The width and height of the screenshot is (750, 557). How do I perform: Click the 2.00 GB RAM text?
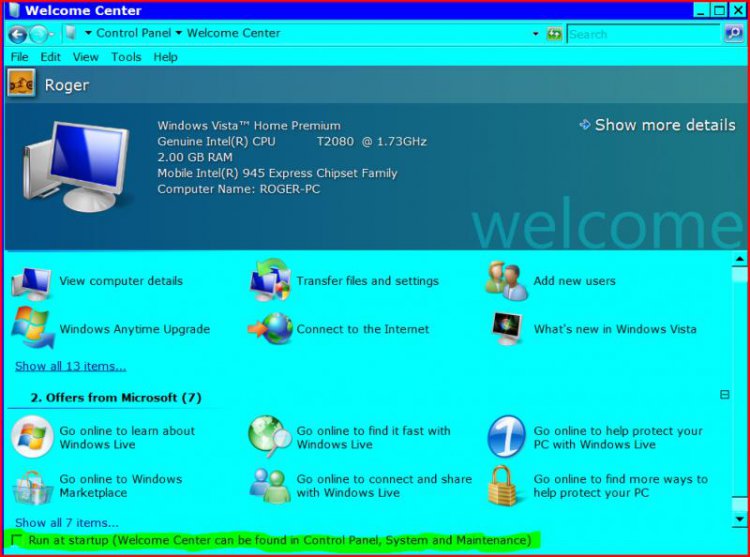pyautogui.click(x=195, y=157)
